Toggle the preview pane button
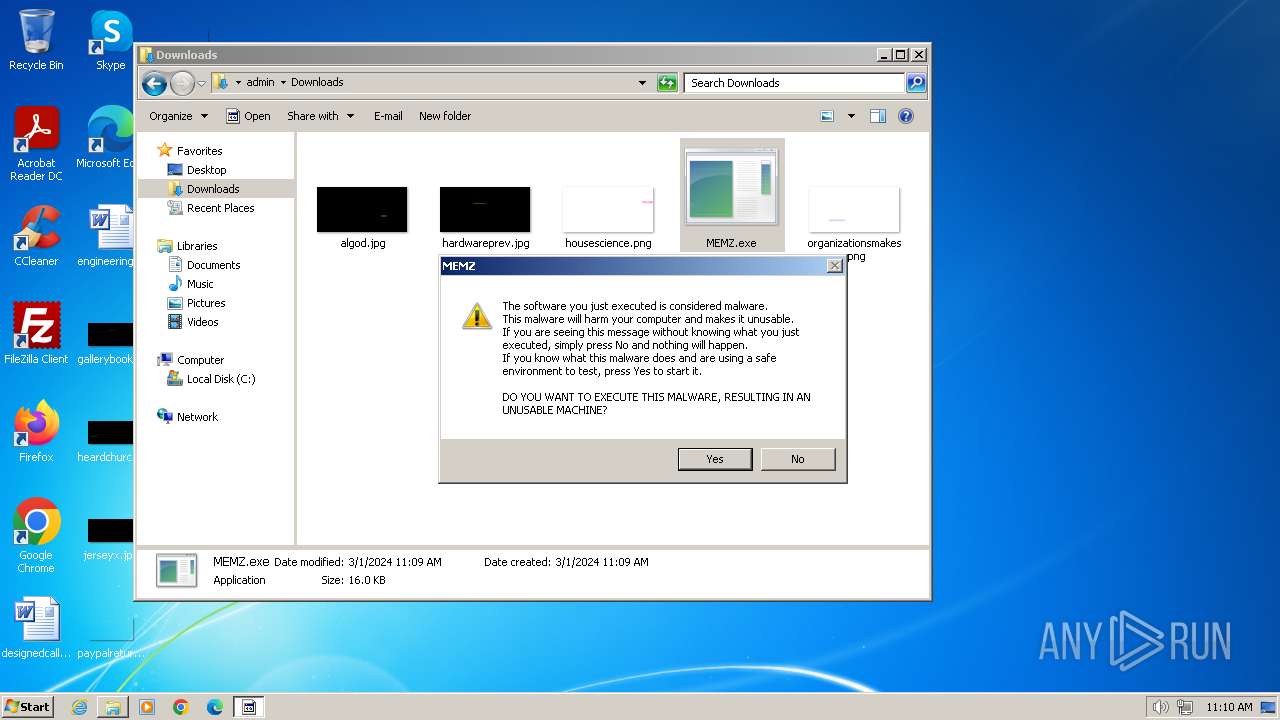 (x=878, y=116)
